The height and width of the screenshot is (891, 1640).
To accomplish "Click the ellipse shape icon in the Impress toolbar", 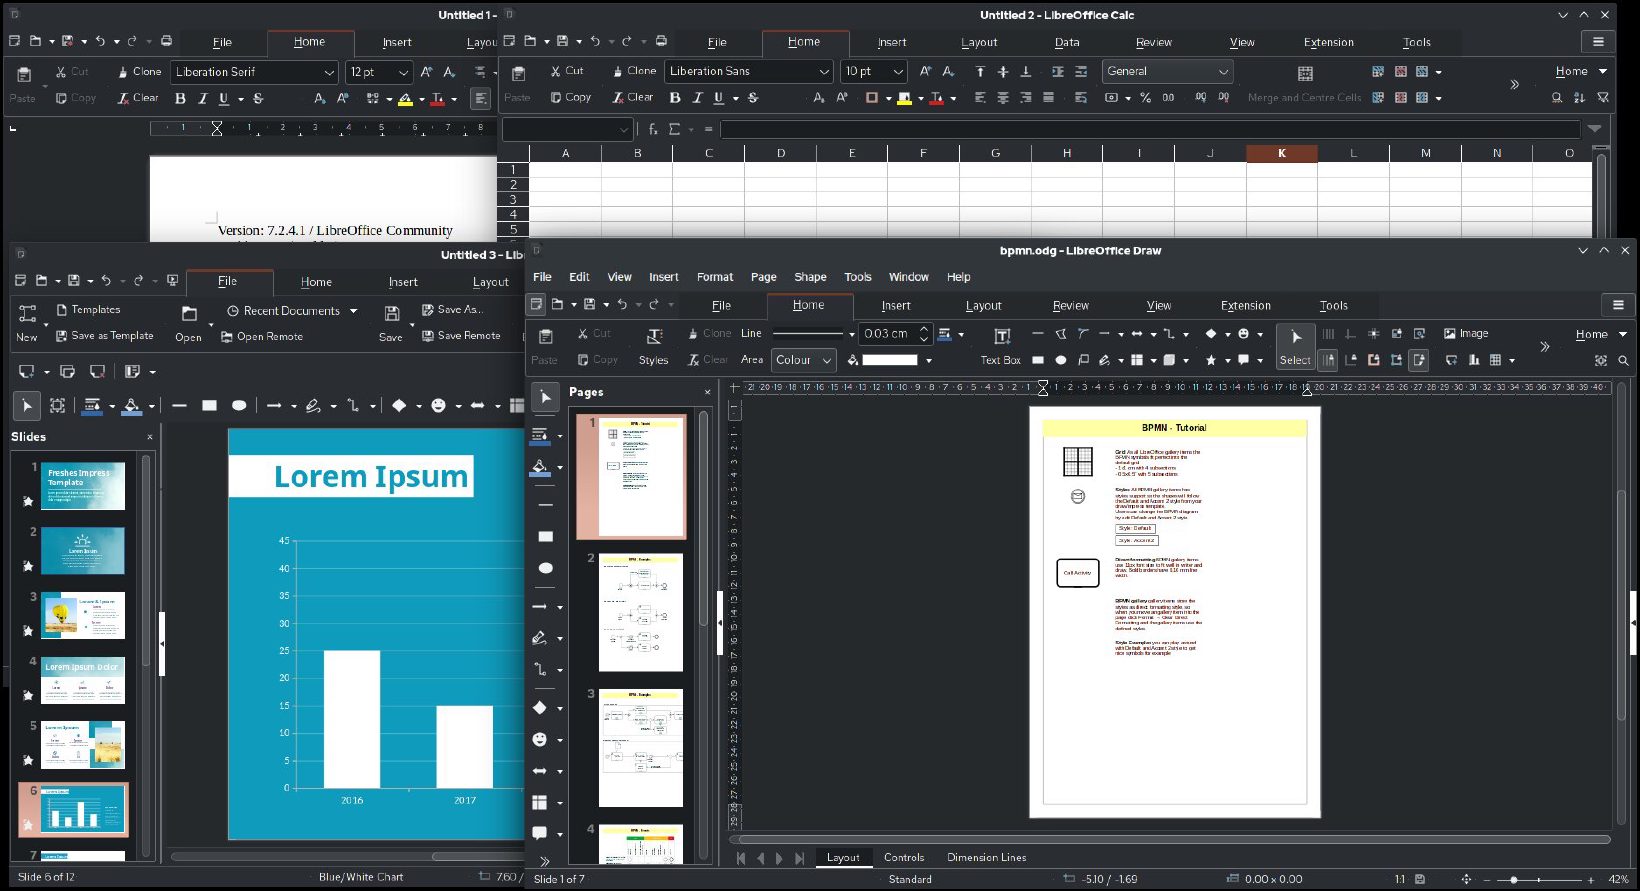I will click(239, 405).
